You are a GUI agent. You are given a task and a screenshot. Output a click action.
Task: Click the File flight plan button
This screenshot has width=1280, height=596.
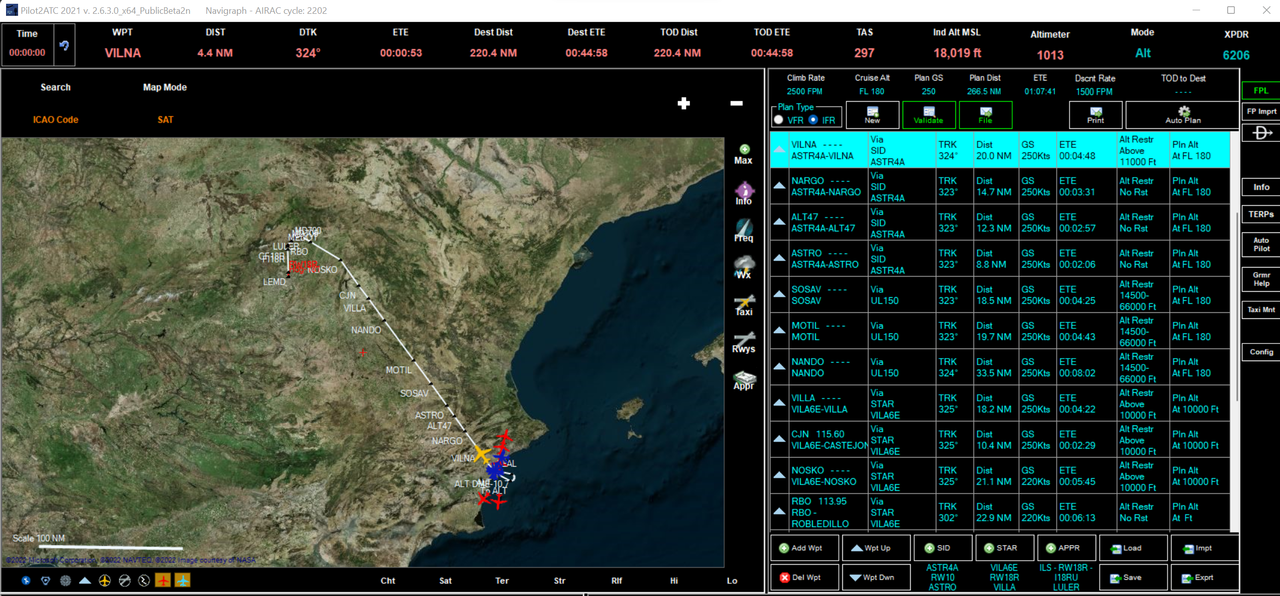pos(986,115)
